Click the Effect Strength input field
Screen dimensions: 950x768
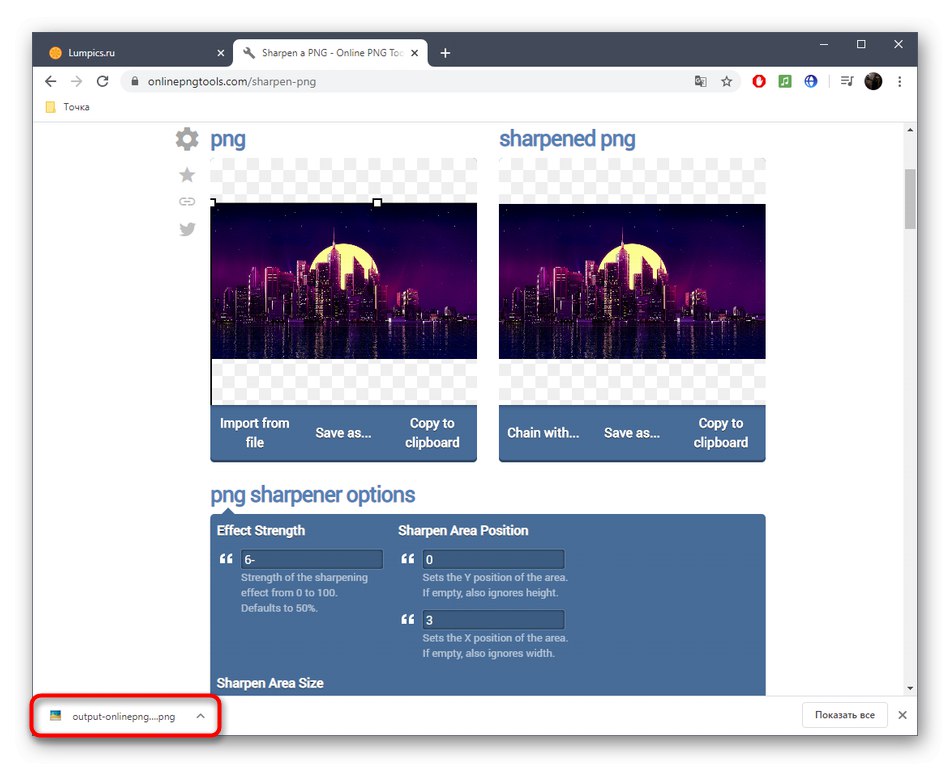coord(311,559)
